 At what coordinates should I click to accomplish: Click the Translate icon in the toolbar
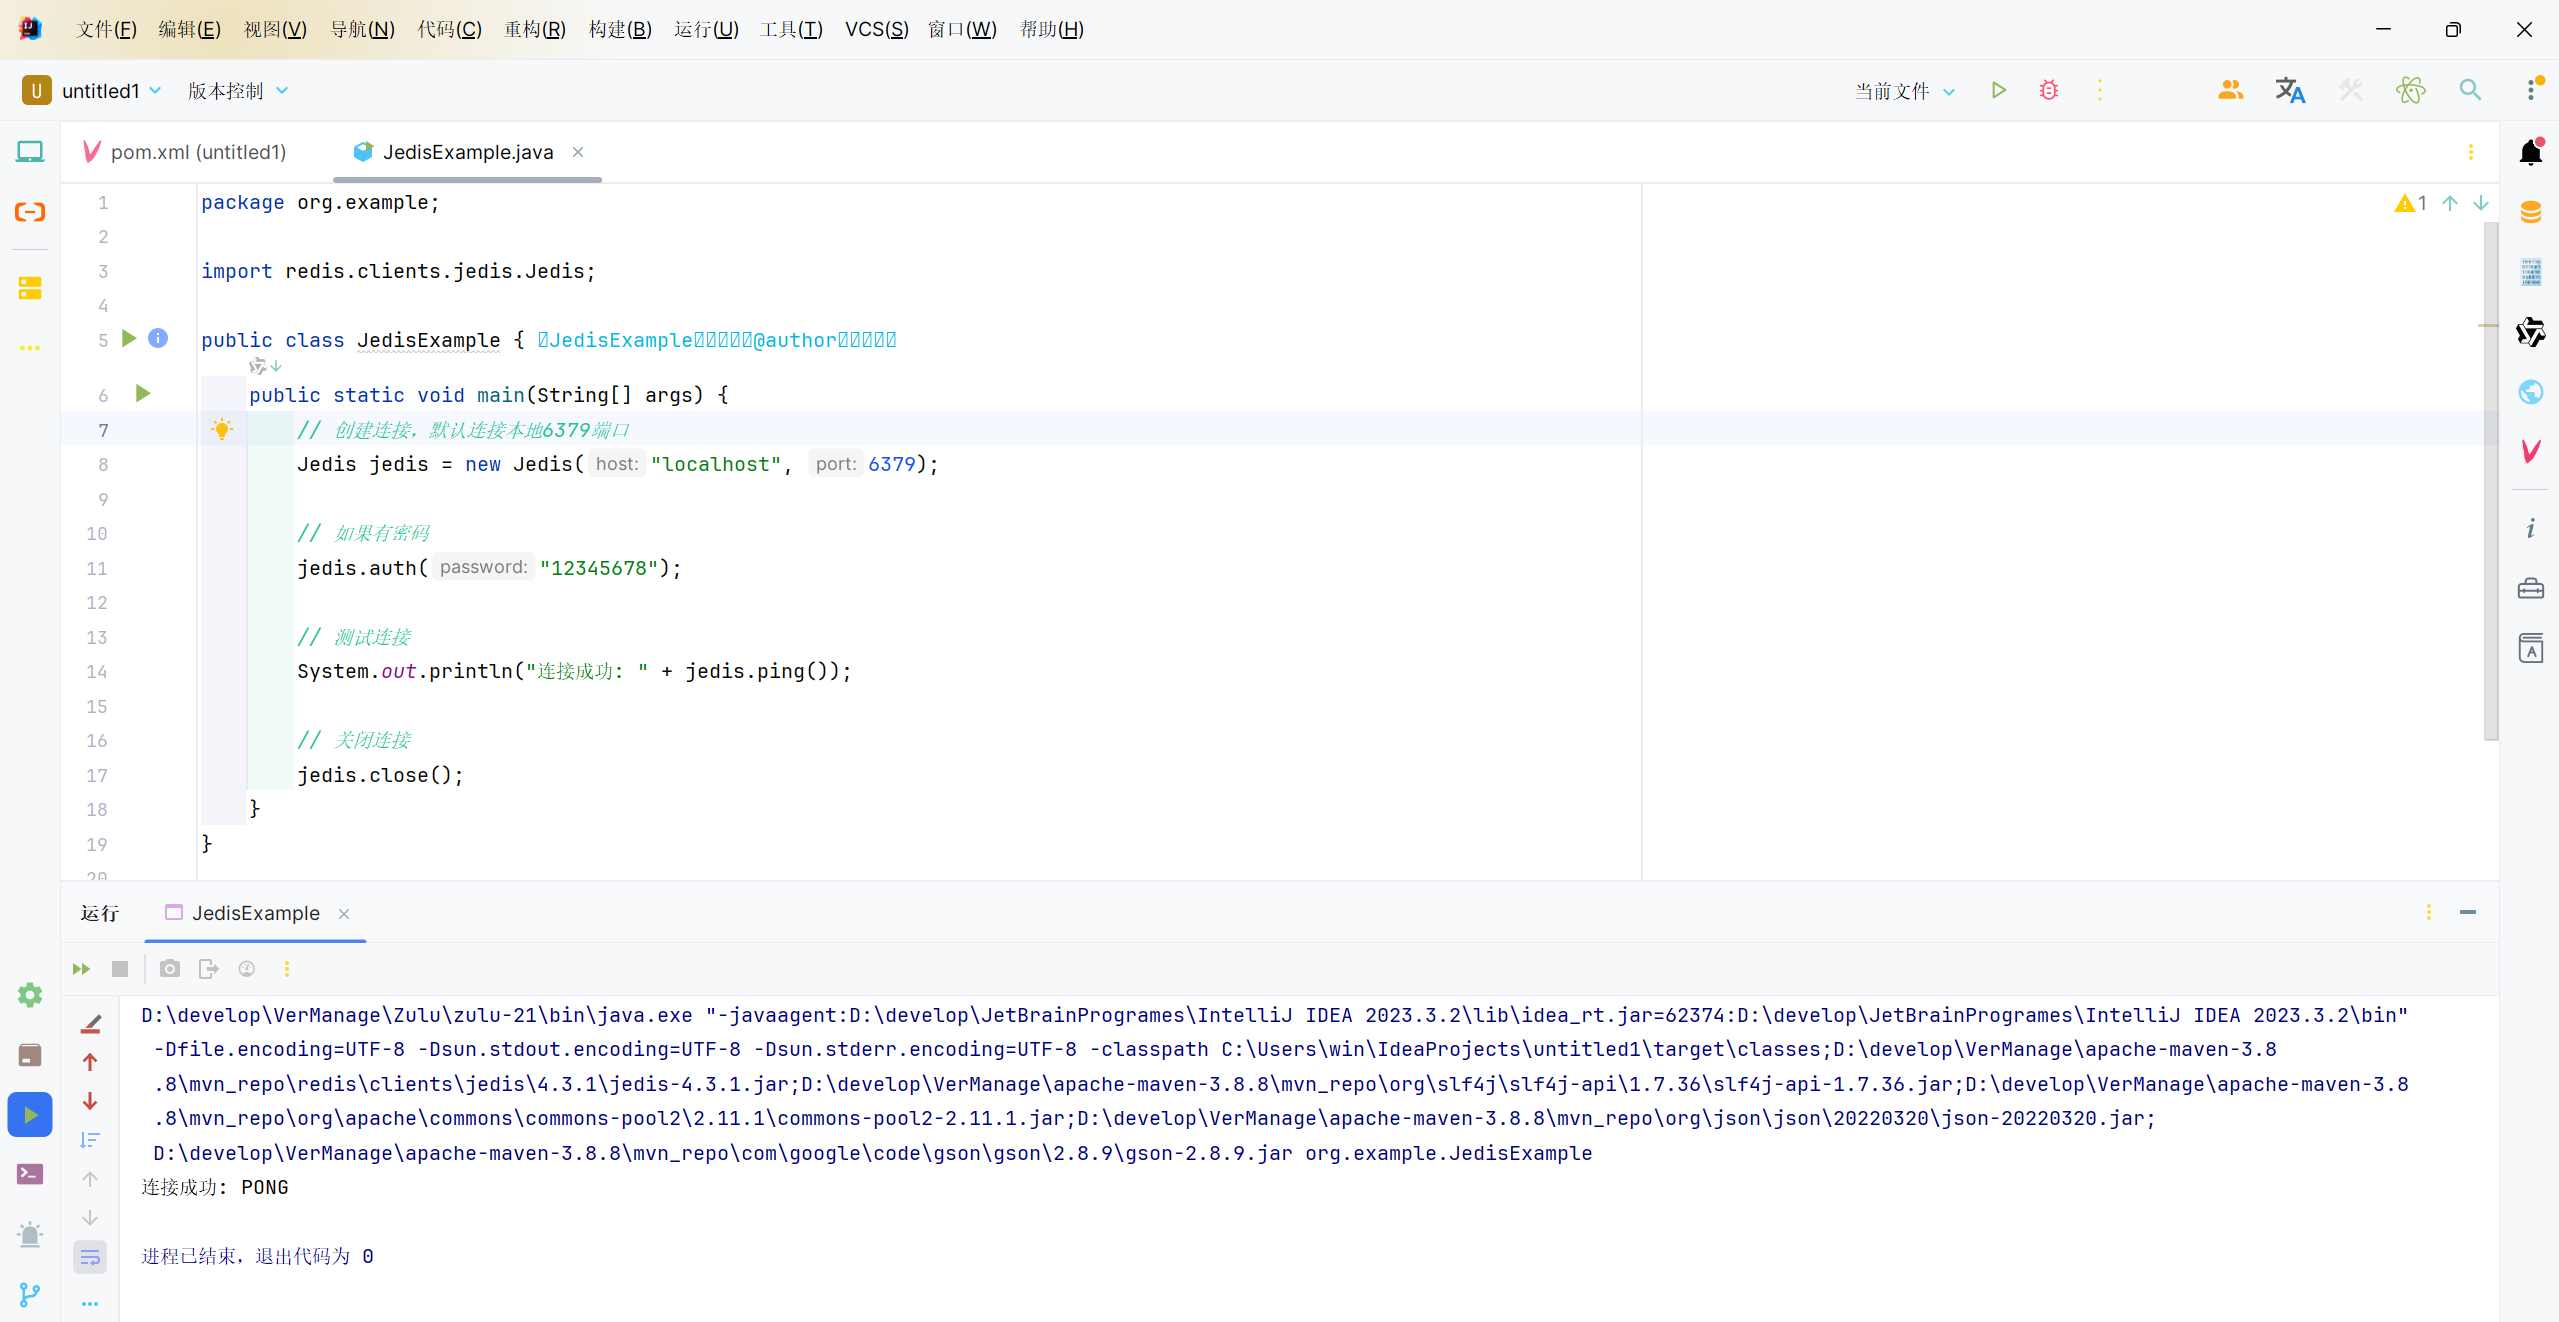[2290, 91]
